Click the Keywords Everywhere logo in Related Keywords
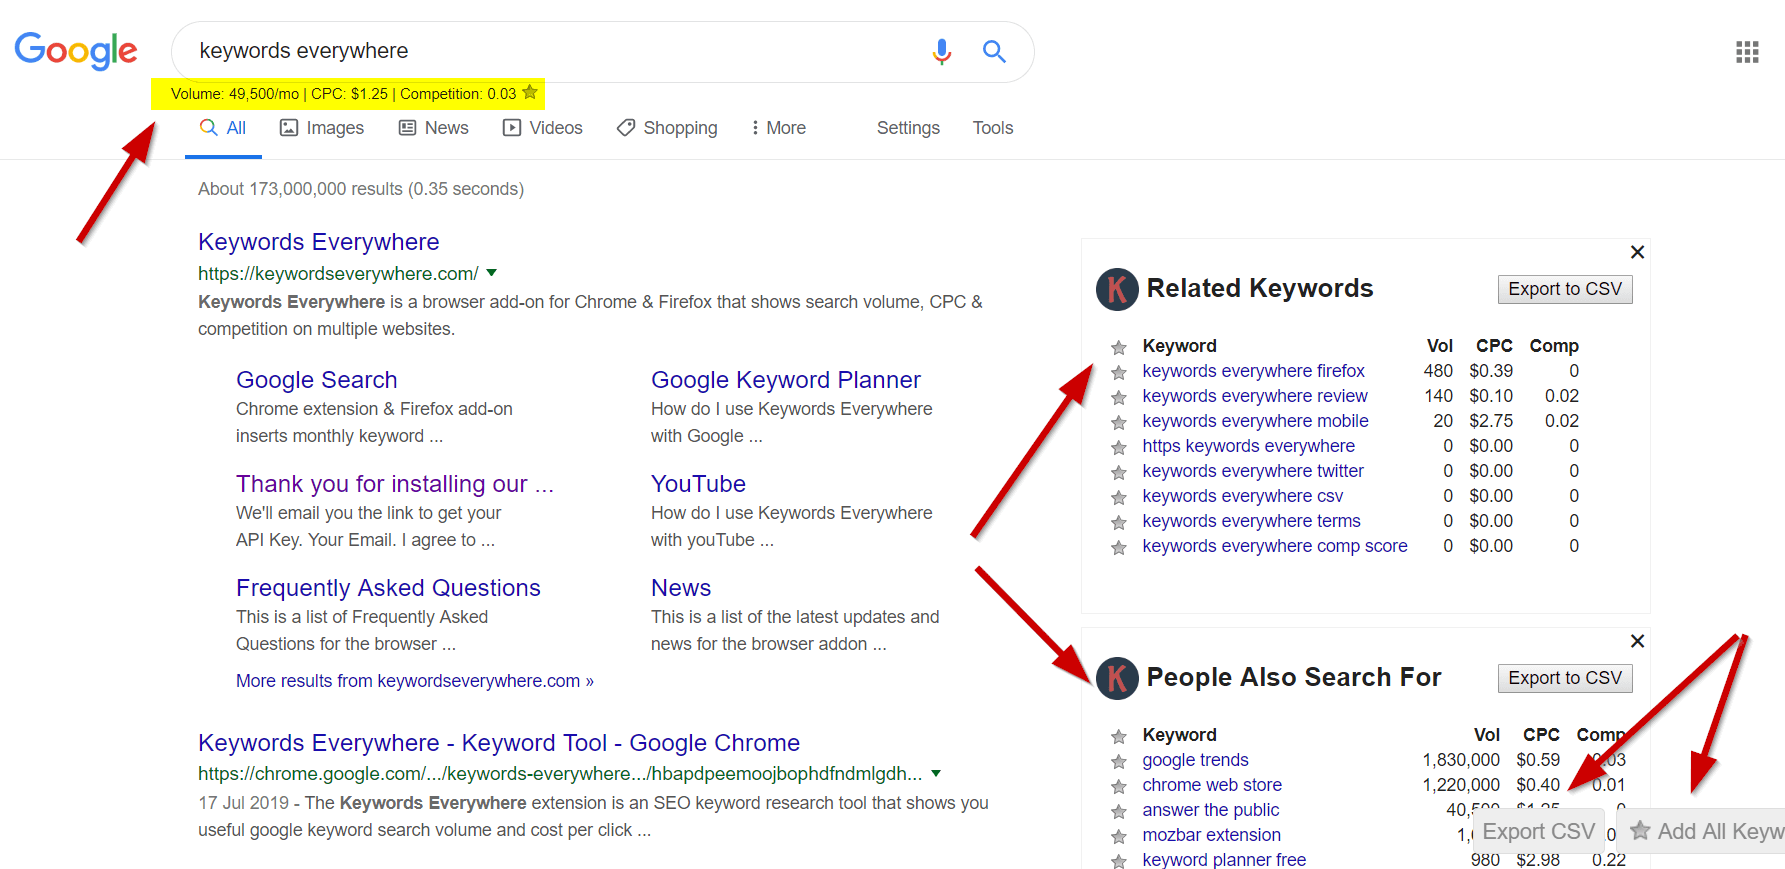The width and height of the screenshot is (1785, 869). (1117, 289)
